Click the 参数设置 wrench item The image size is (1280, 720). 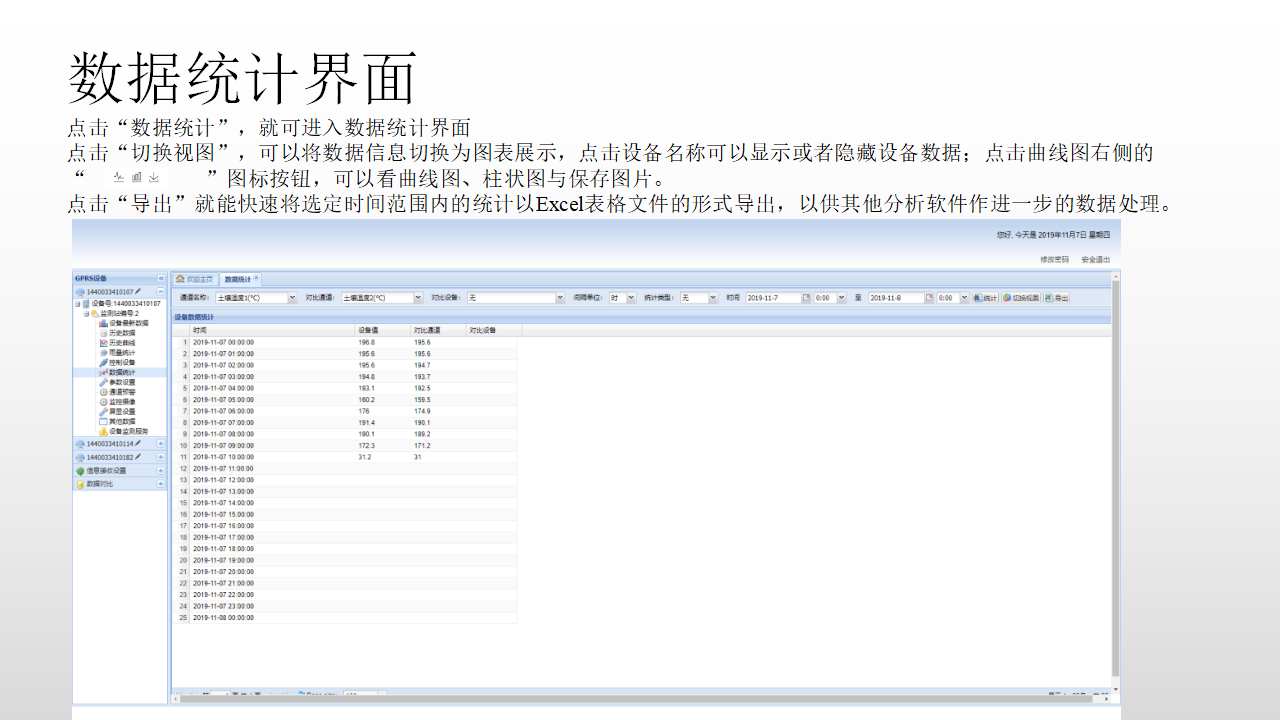click(x=122, y=382)
